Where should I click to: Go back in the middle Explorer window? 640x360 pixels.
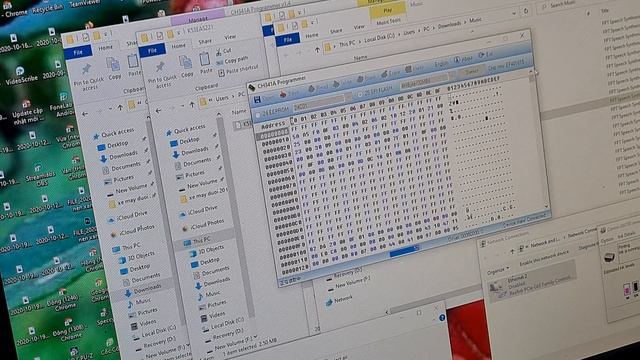point(158,111)
